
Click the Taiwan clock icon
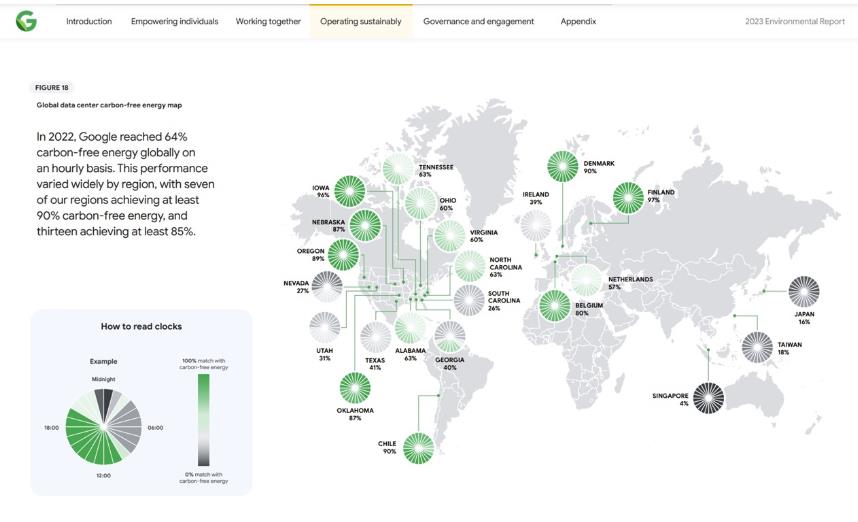coord(757,347)
